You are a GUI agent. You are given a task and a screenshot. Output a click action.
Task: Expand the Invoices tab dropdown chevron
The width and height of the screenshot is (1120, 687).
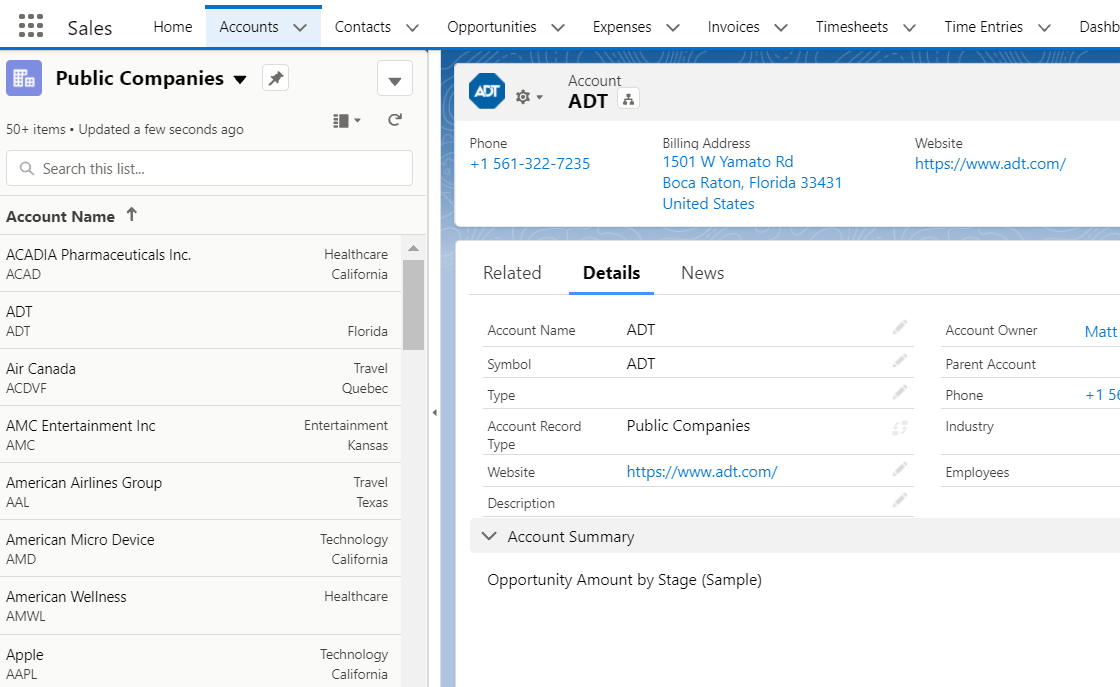coord(781,27)
